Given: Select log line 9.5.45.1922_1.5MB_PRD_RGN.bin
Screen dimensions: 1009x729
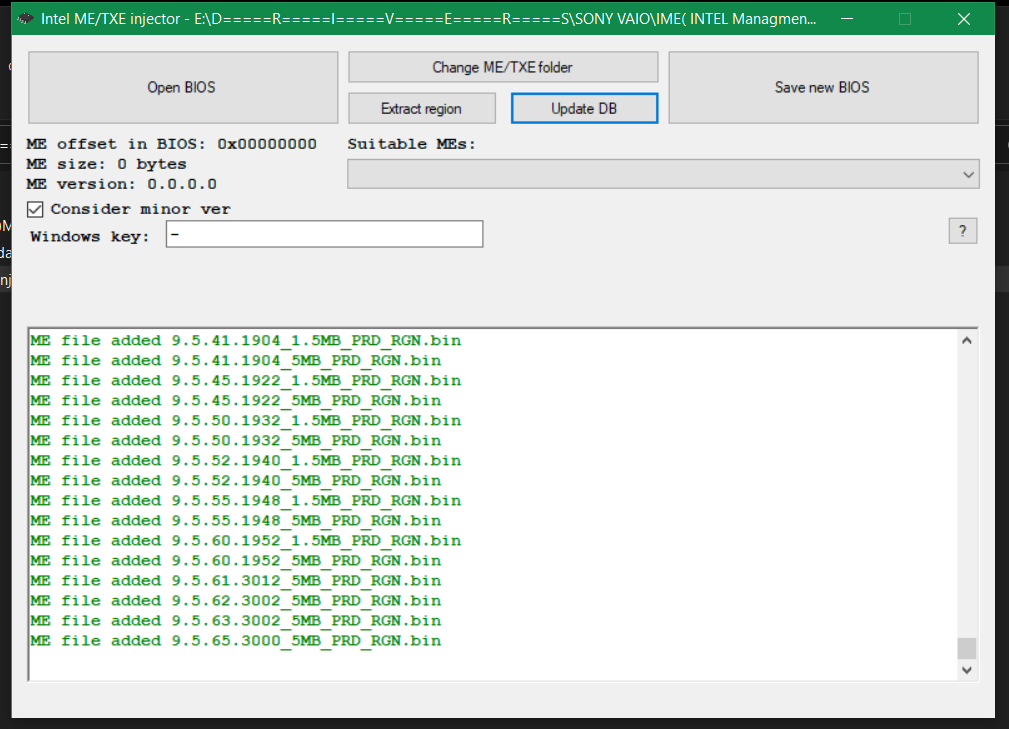Looking at the screenshot, I should pos(245,380).
